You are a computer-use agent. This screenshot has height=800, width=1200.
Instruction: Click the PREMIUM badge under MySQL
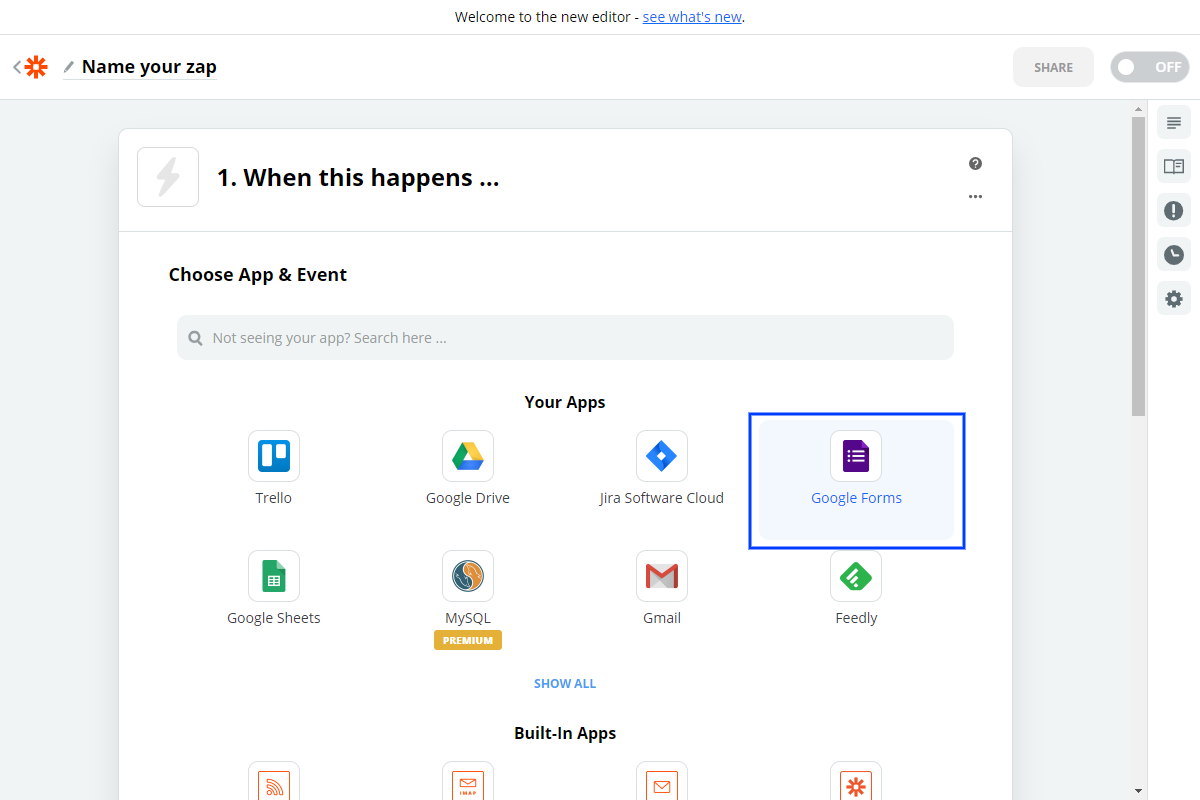tap(468, 640)
